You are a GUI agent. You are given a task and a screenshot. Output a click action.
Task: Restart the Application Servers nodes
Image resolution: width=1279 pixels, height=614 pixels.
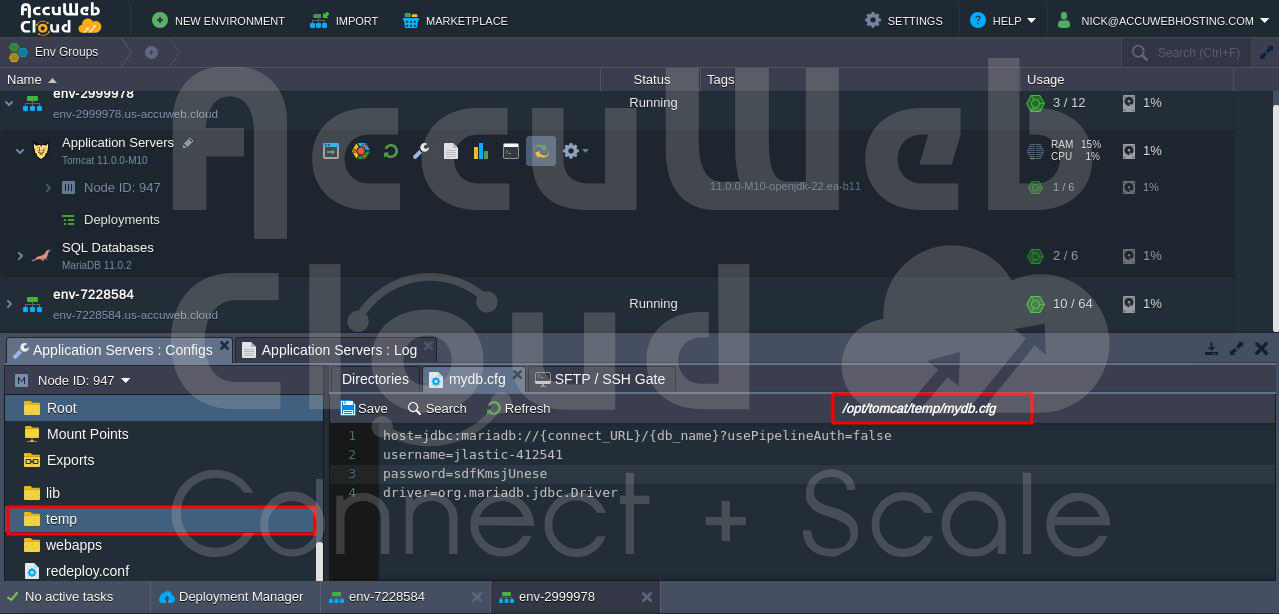click(x=391, y=151)
